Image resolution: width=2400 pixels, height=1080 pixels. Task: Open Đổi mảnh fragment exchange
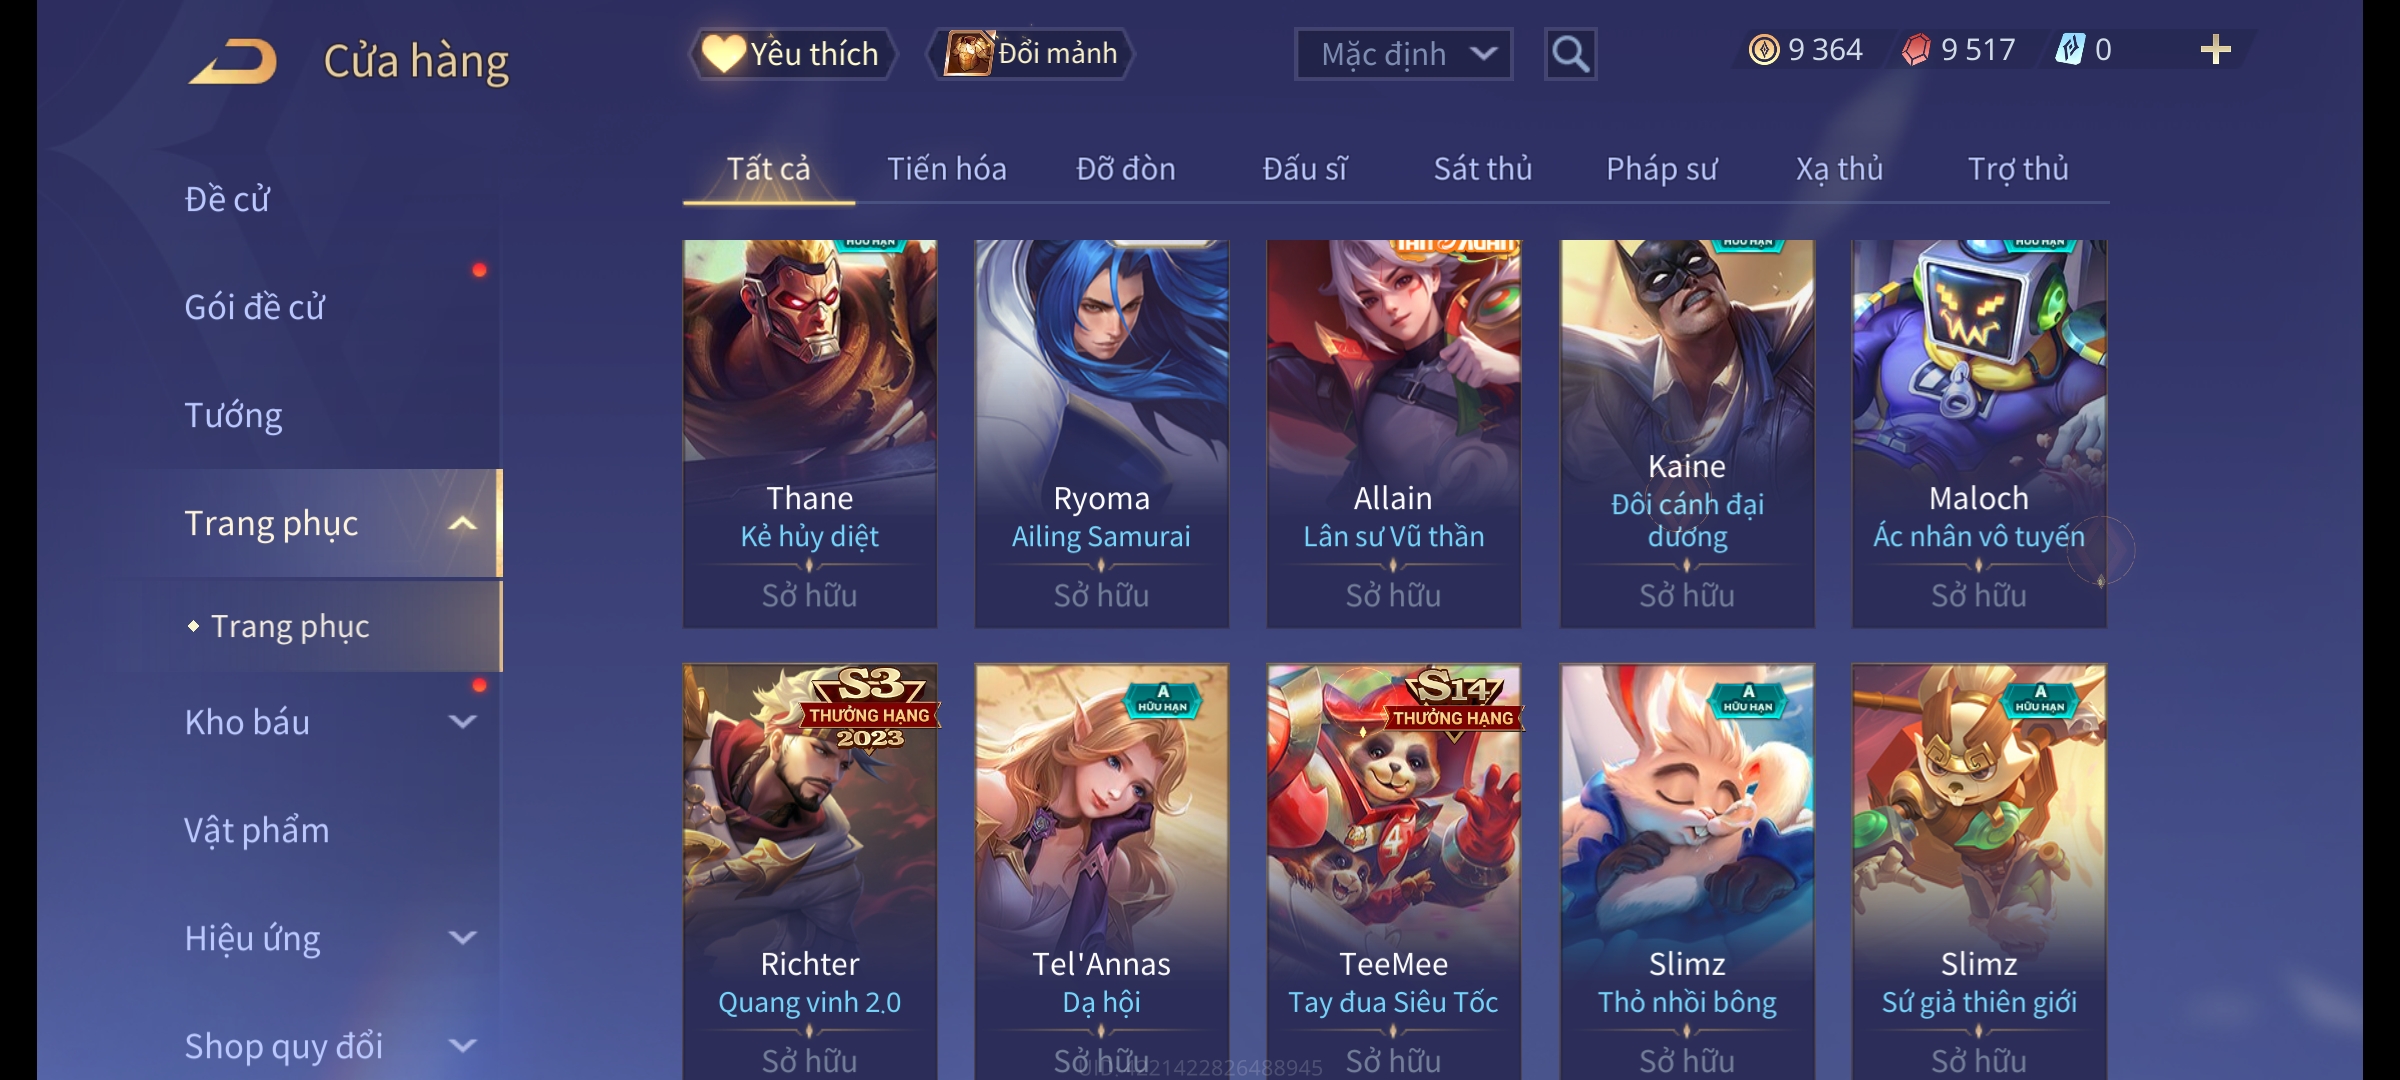click(x=1031, y=53)
